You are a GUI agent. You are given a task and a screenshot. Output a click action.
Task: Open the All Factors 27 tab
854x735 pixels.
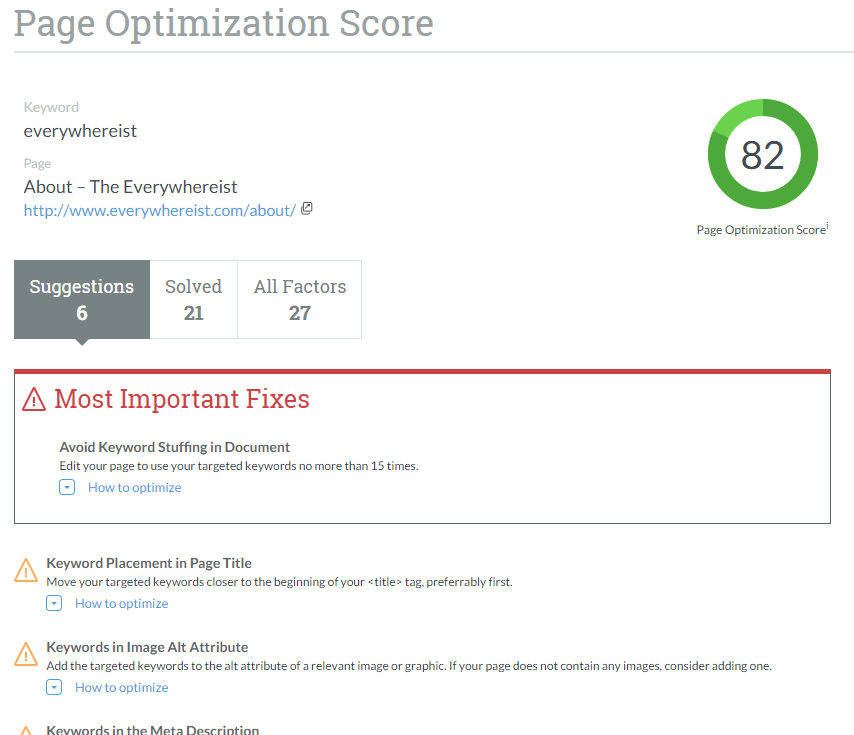[x=300, y=299]
